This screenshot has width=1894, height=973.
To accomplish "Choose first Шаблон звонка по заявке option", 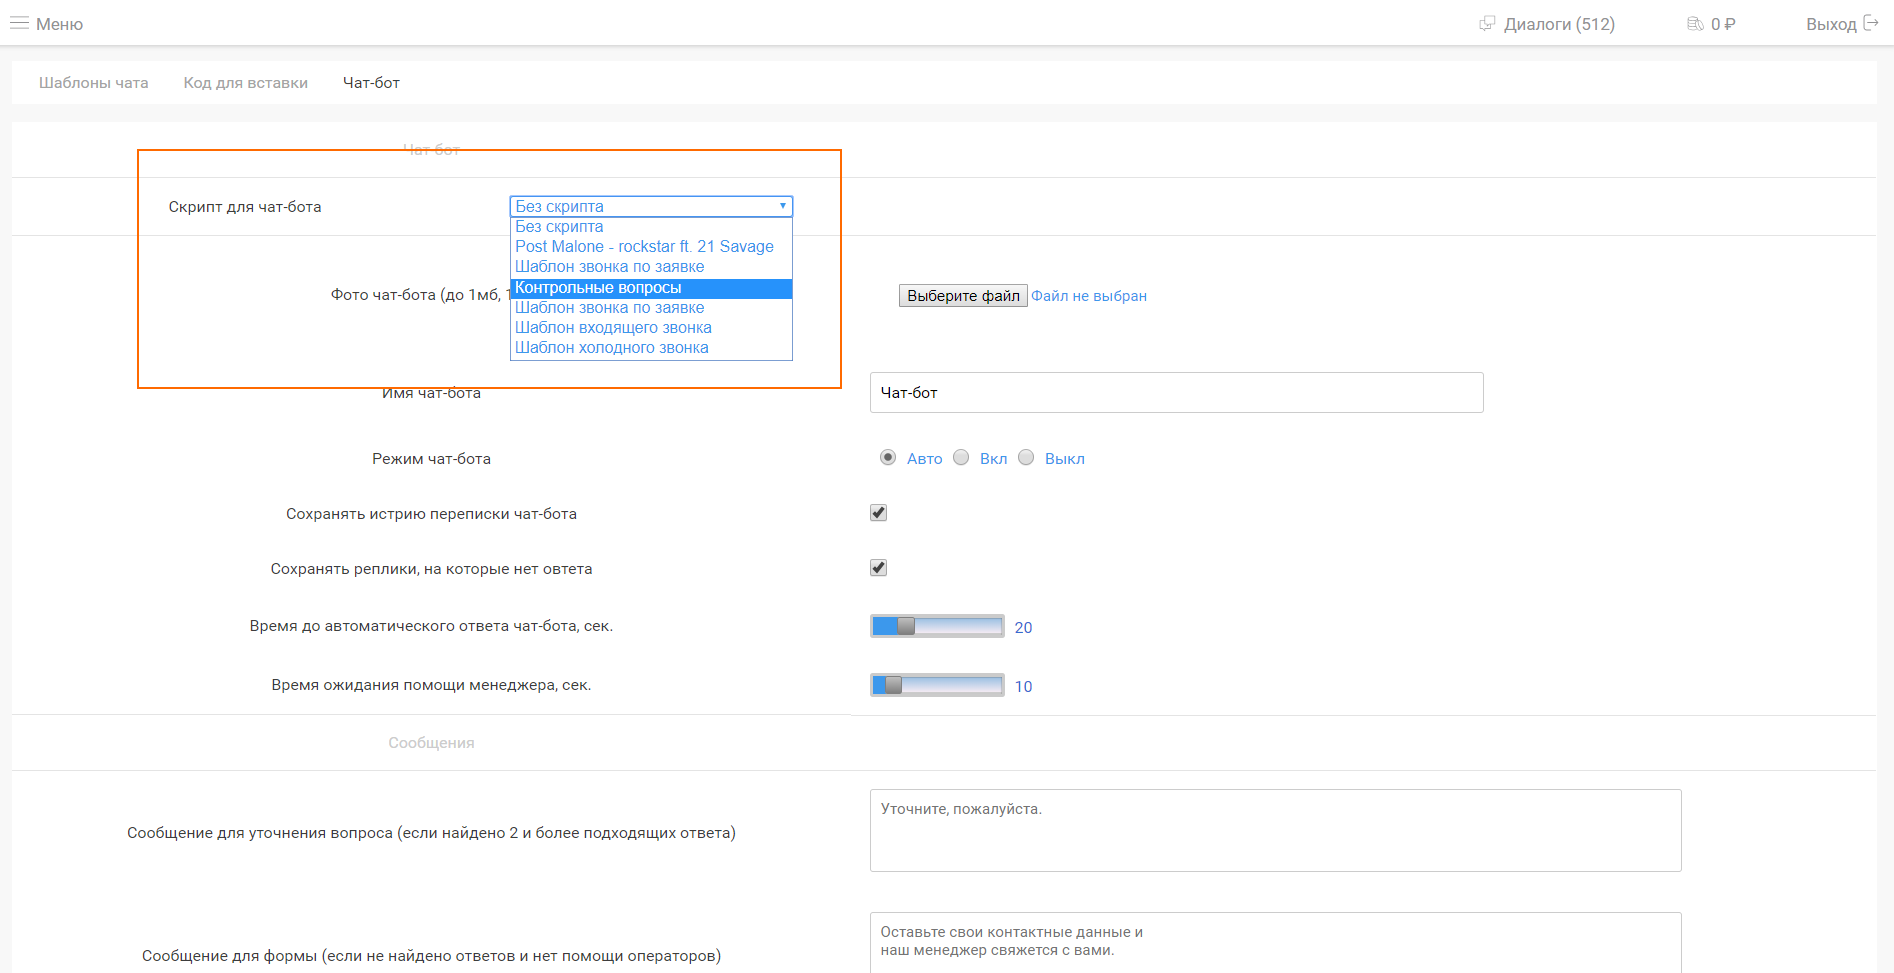I will [x=651, y=267].
